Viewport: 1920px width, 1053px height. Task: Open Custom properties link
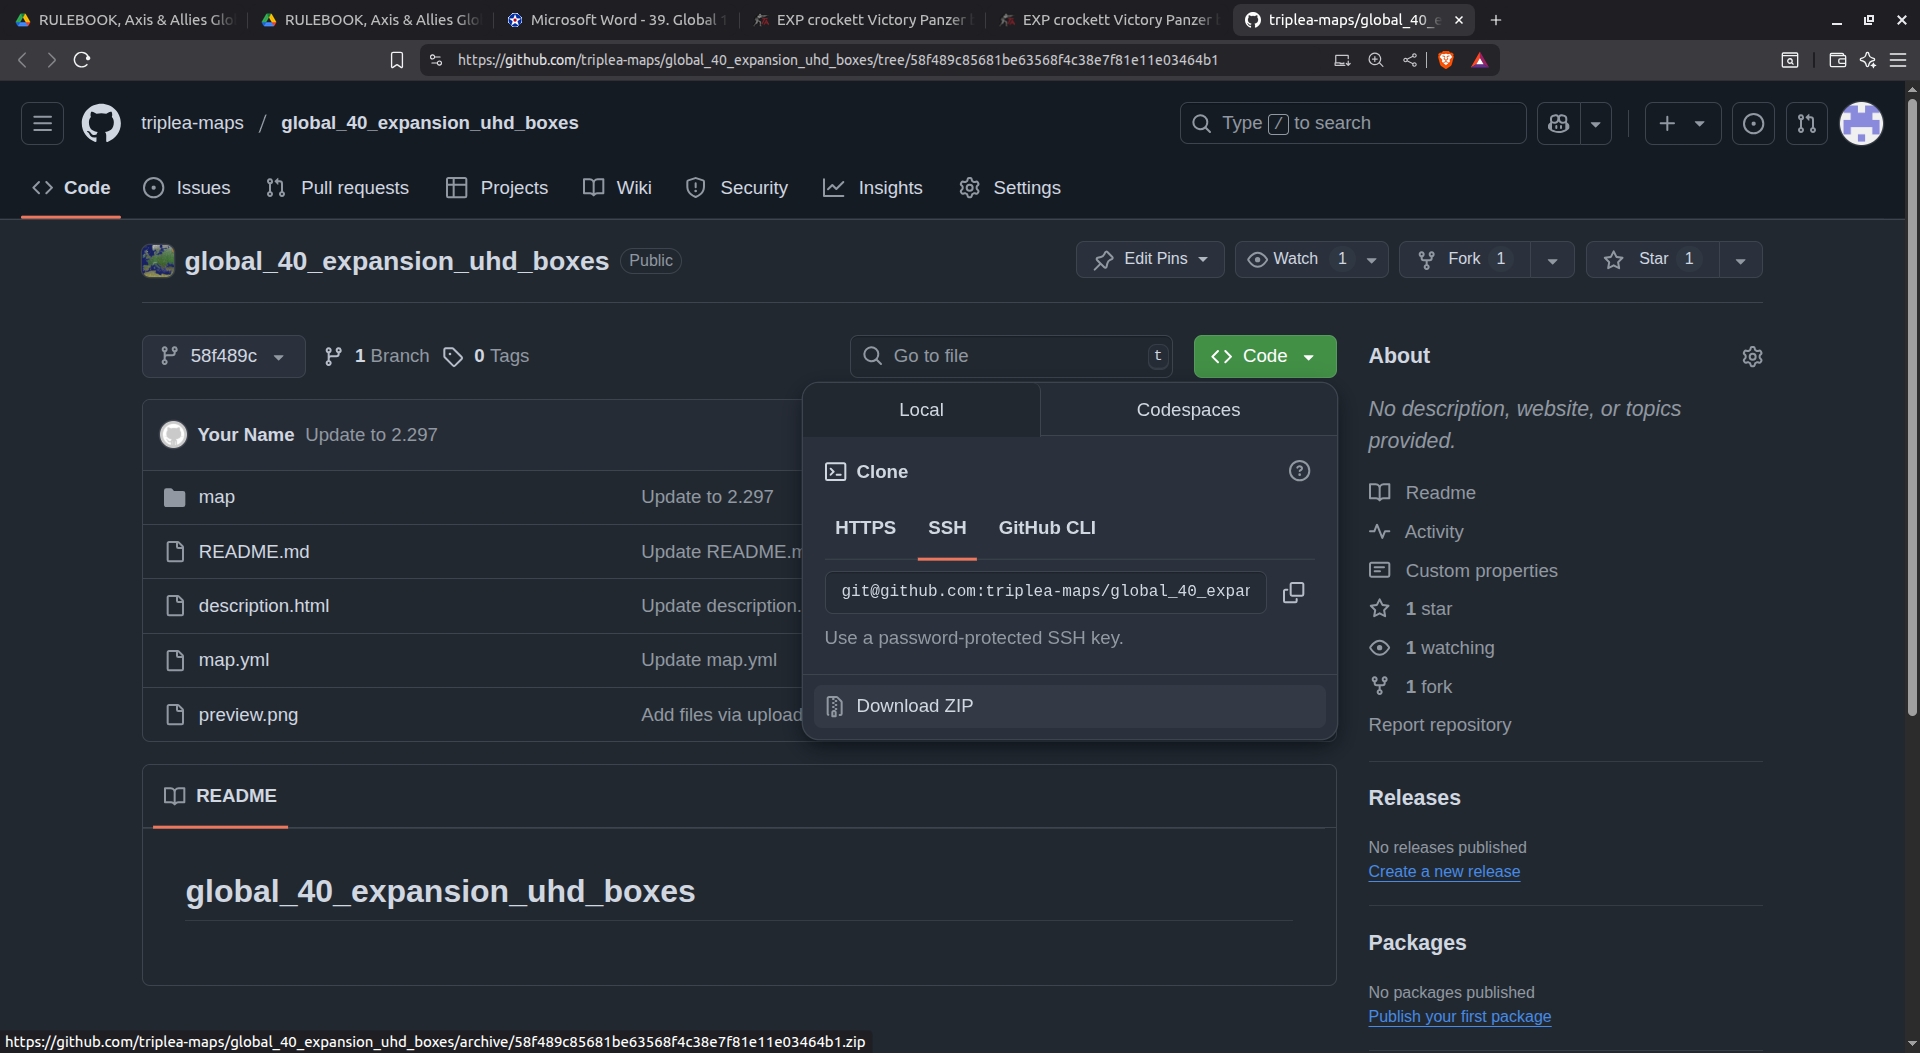point(1481,571)
